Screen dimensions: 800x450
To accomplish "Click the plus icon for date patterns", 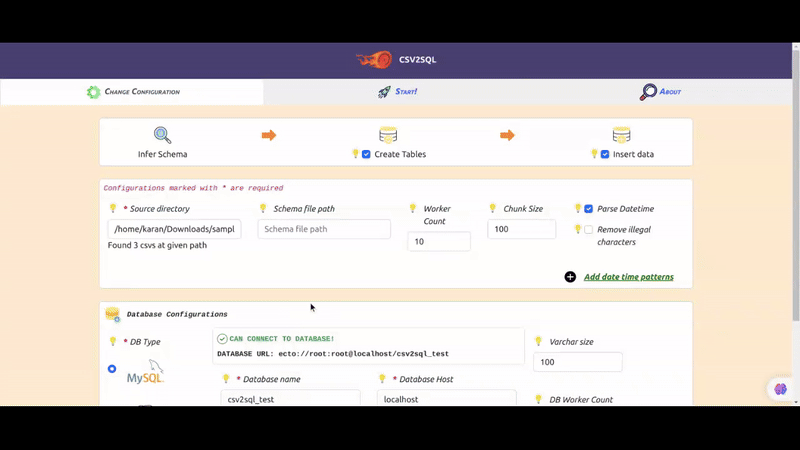I will click(570, 277).
